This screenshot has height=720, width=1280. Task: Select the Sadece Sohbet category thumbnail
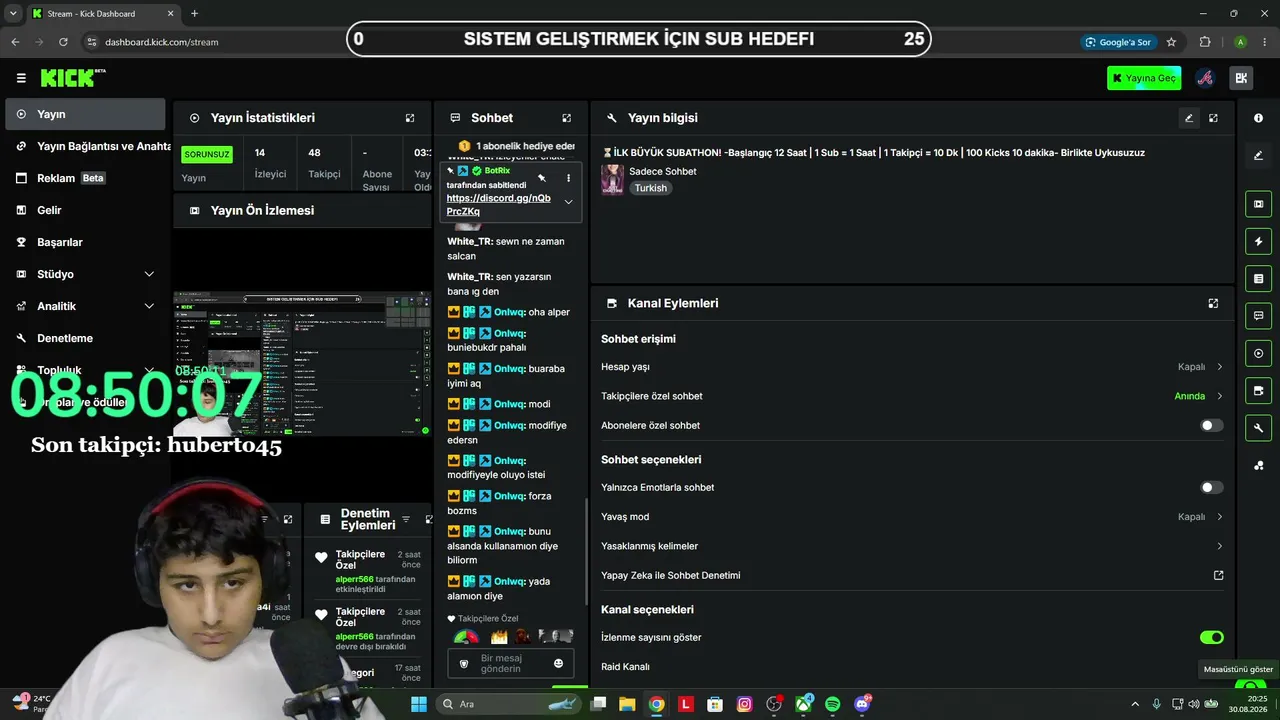coord(612,179)
